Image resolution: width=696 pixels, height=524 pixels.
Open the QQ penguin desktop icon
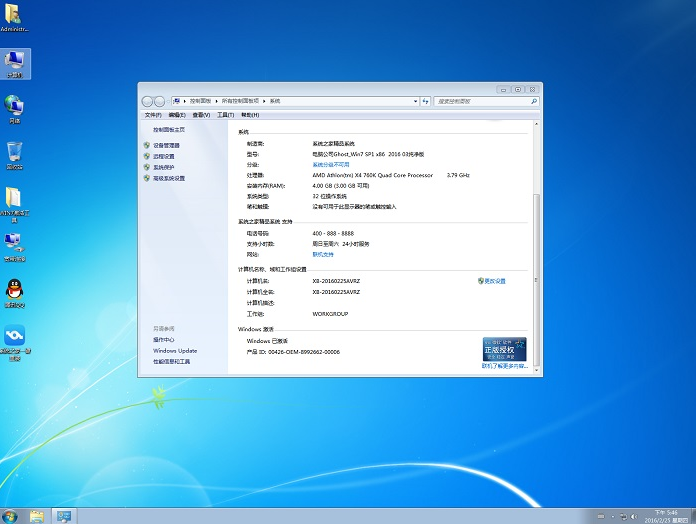15,290
